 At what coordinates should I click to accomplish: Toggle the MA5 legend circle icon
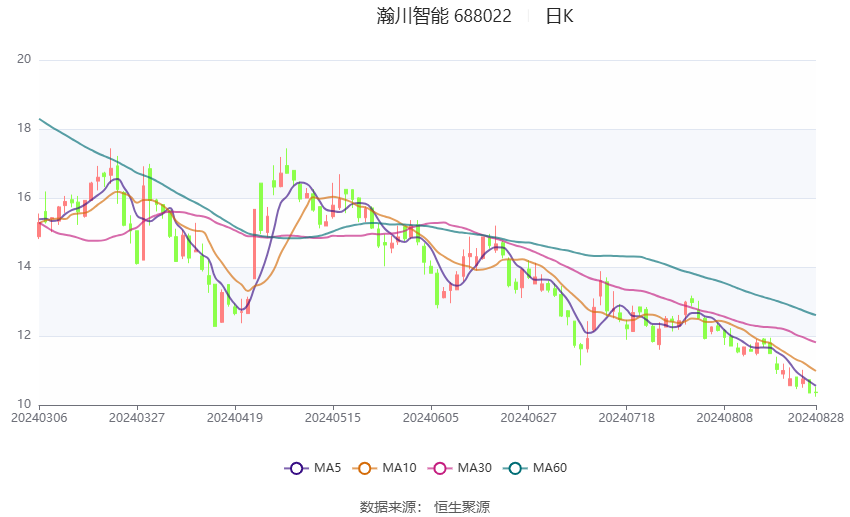(296, 468)
